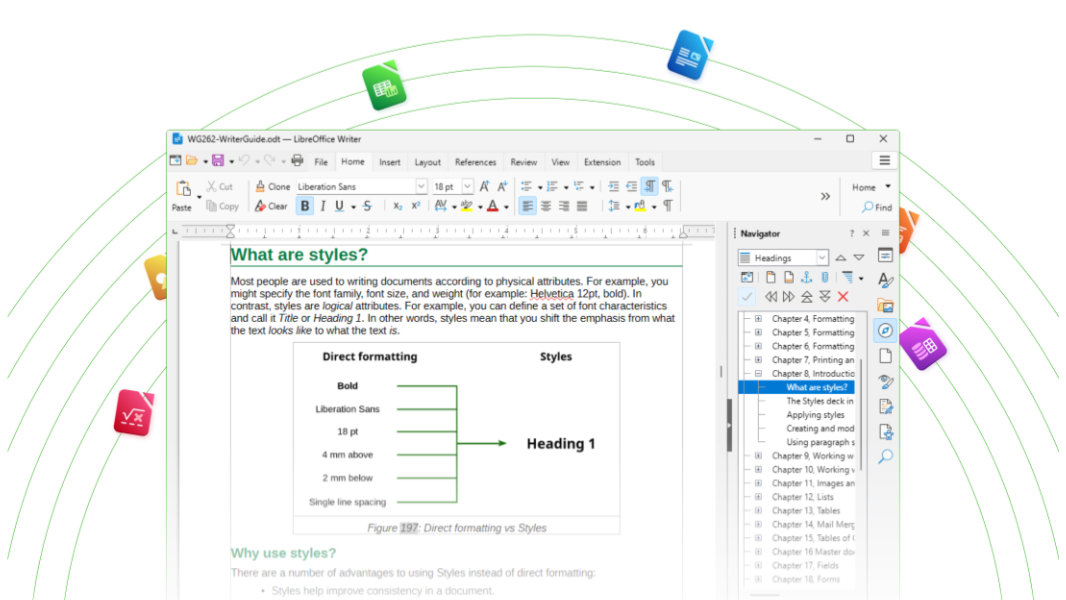Open the Styles deck icon in sidebar
1066x600 pixels.
click(885, 280)
